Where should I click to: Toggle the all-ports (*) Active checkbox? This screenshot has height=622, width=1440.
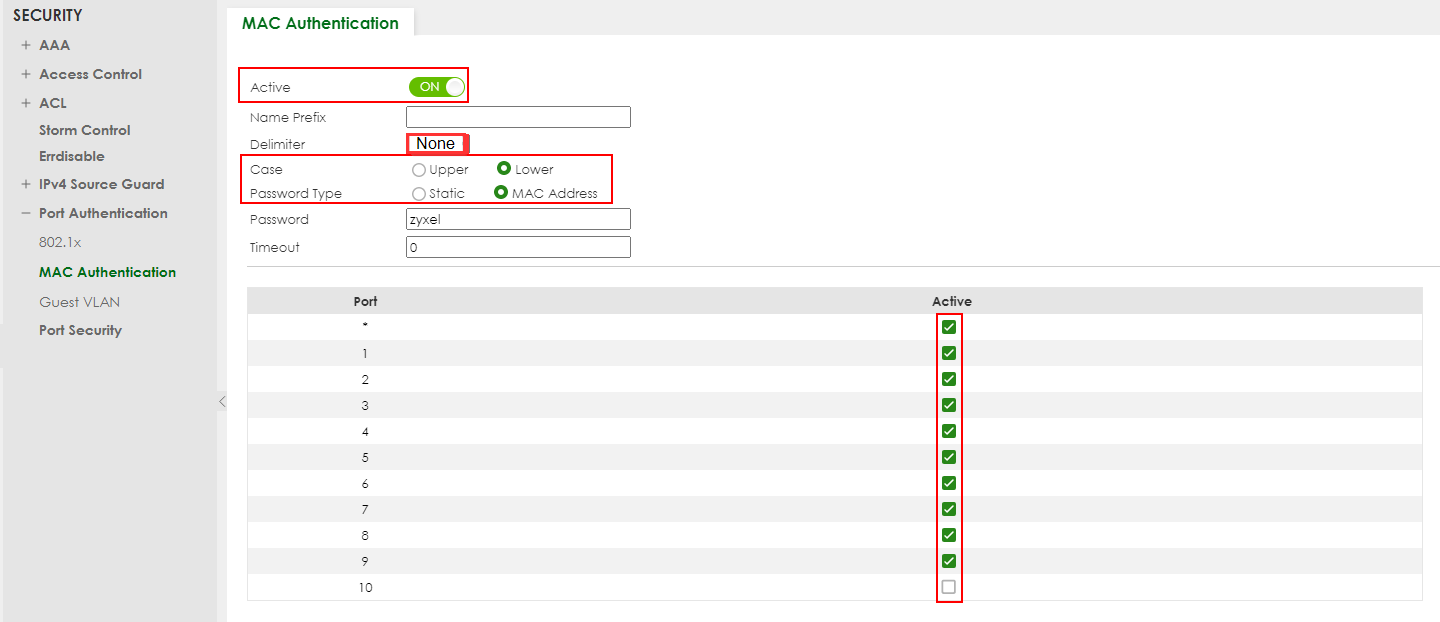[x=949, y=327]
